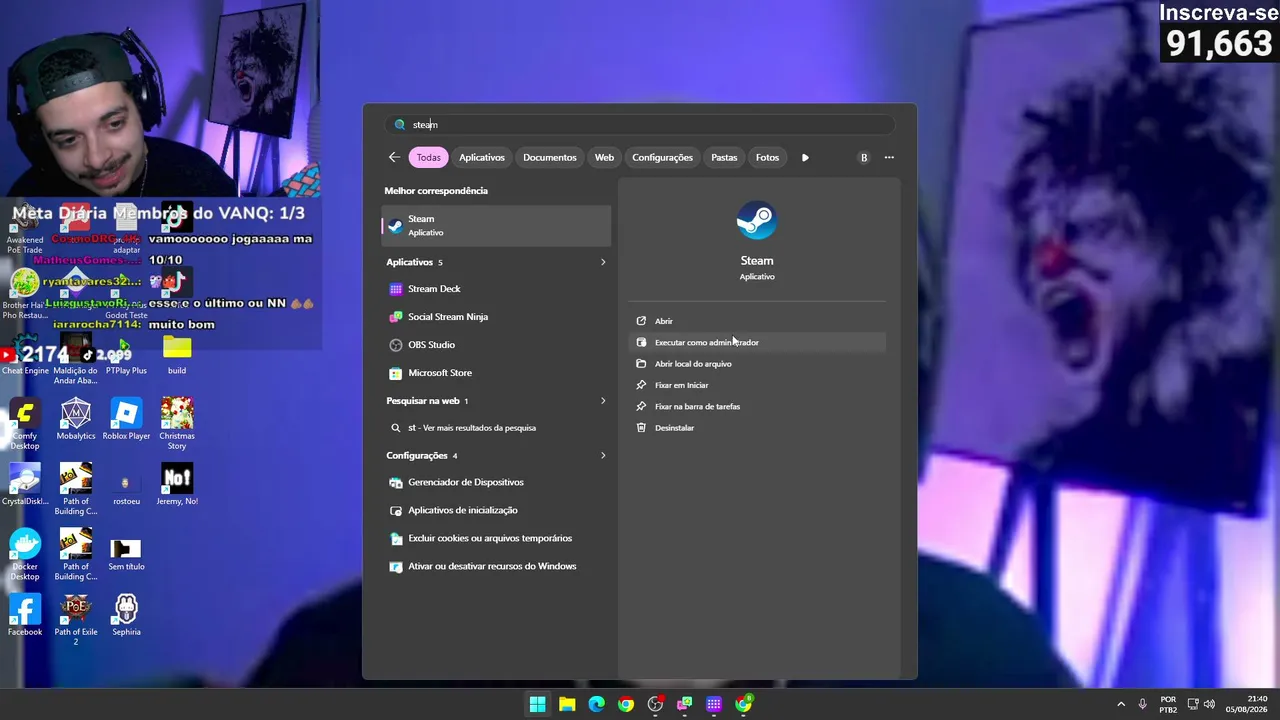
Task: Select the Docker Desktop shortcut
Action: click(x=25, y=555)
